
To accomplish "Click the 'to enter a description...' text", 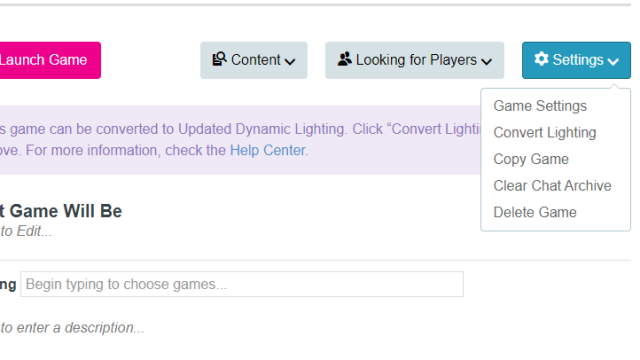I will click(72, 328).
